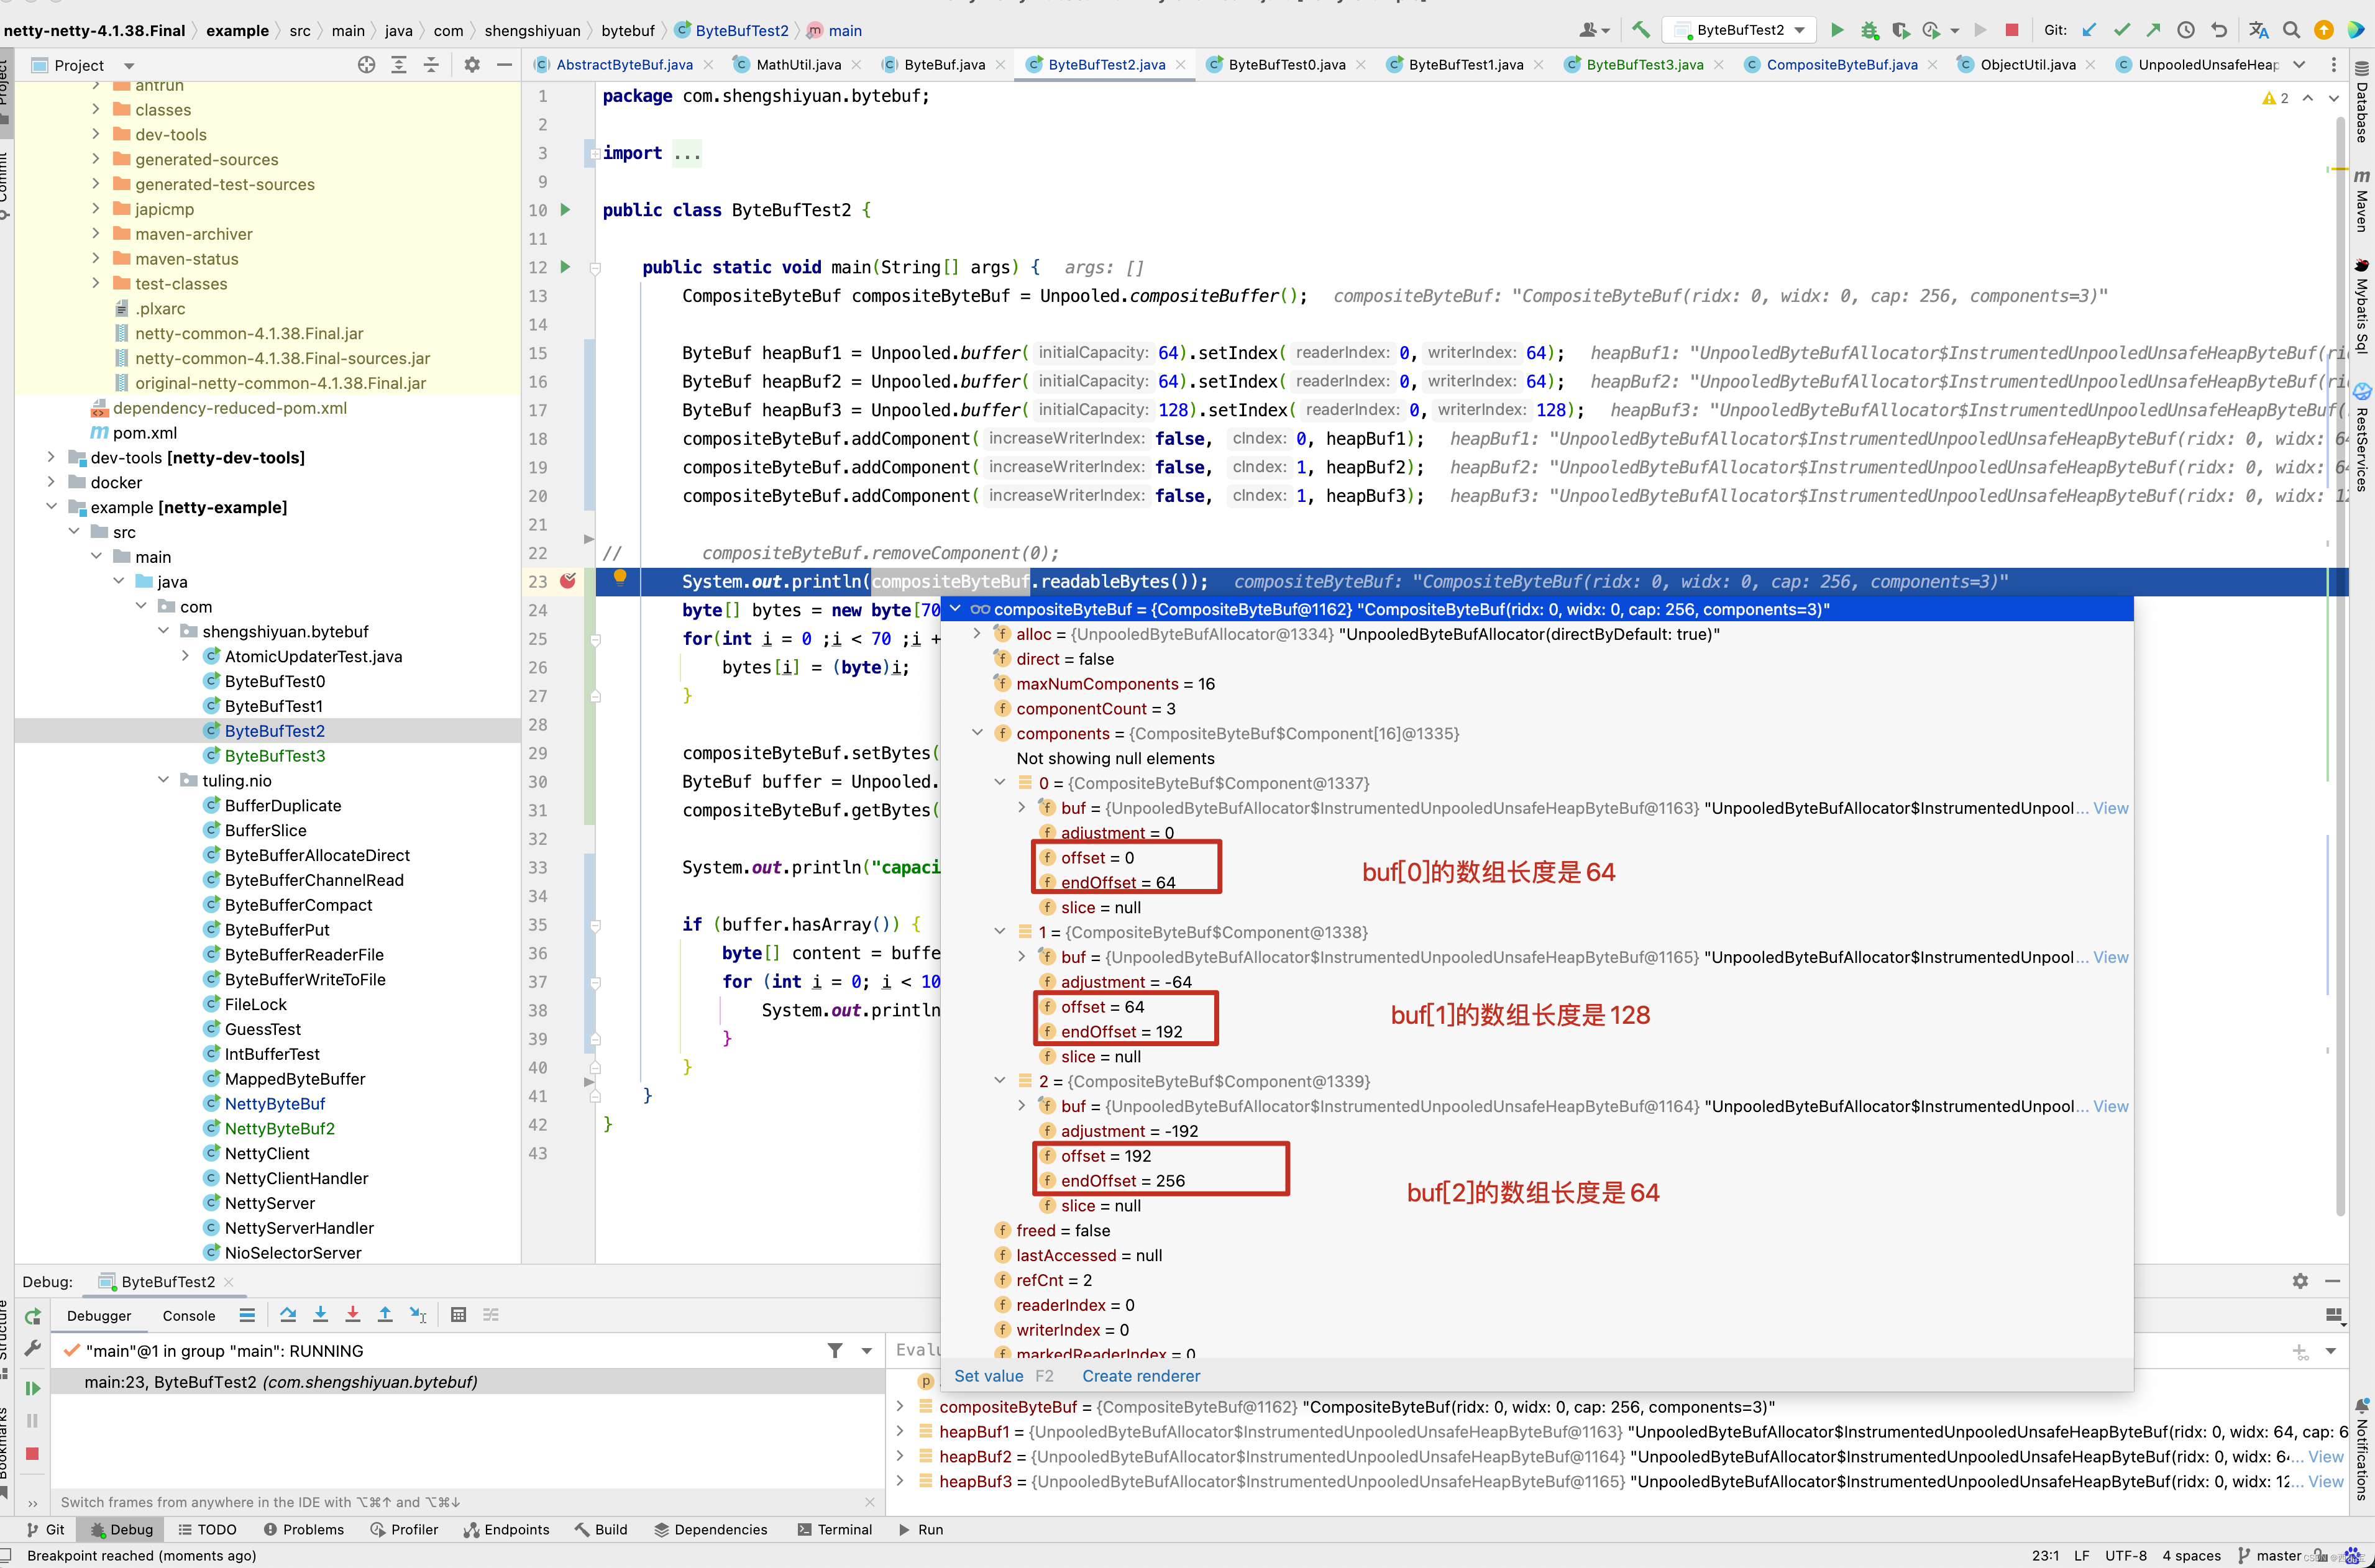The height and width of the screenshot is (1568, 2375).
Task: Collapse the example [netty-example] module
Action: (x=51, y=507)
